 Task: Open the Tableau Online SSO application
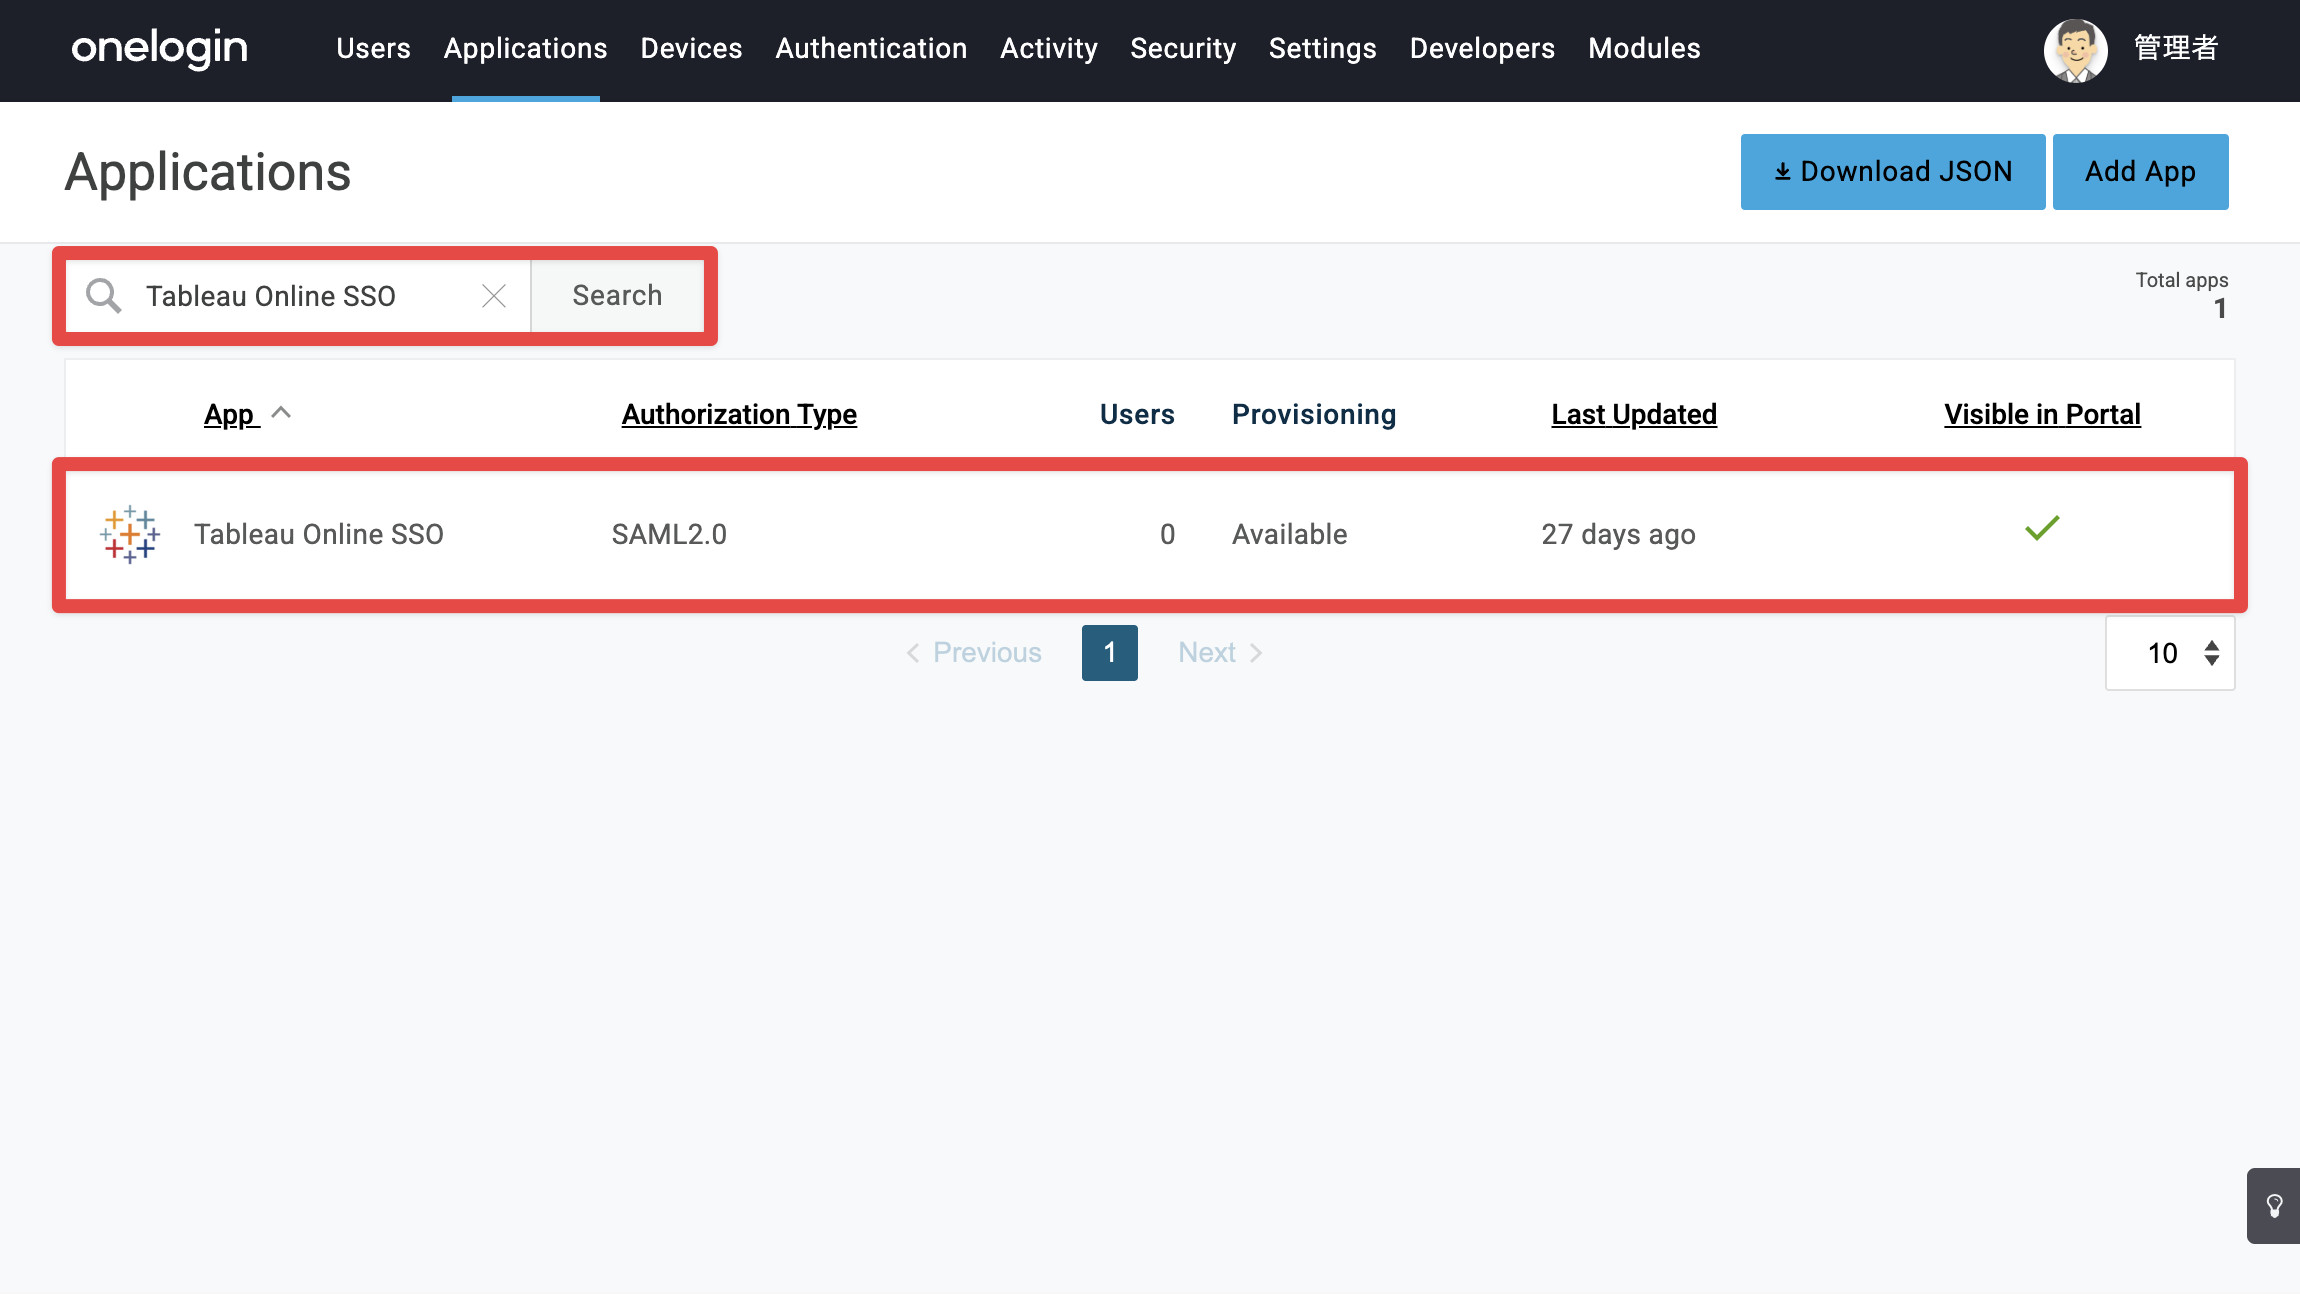click(x=319, y=534)
